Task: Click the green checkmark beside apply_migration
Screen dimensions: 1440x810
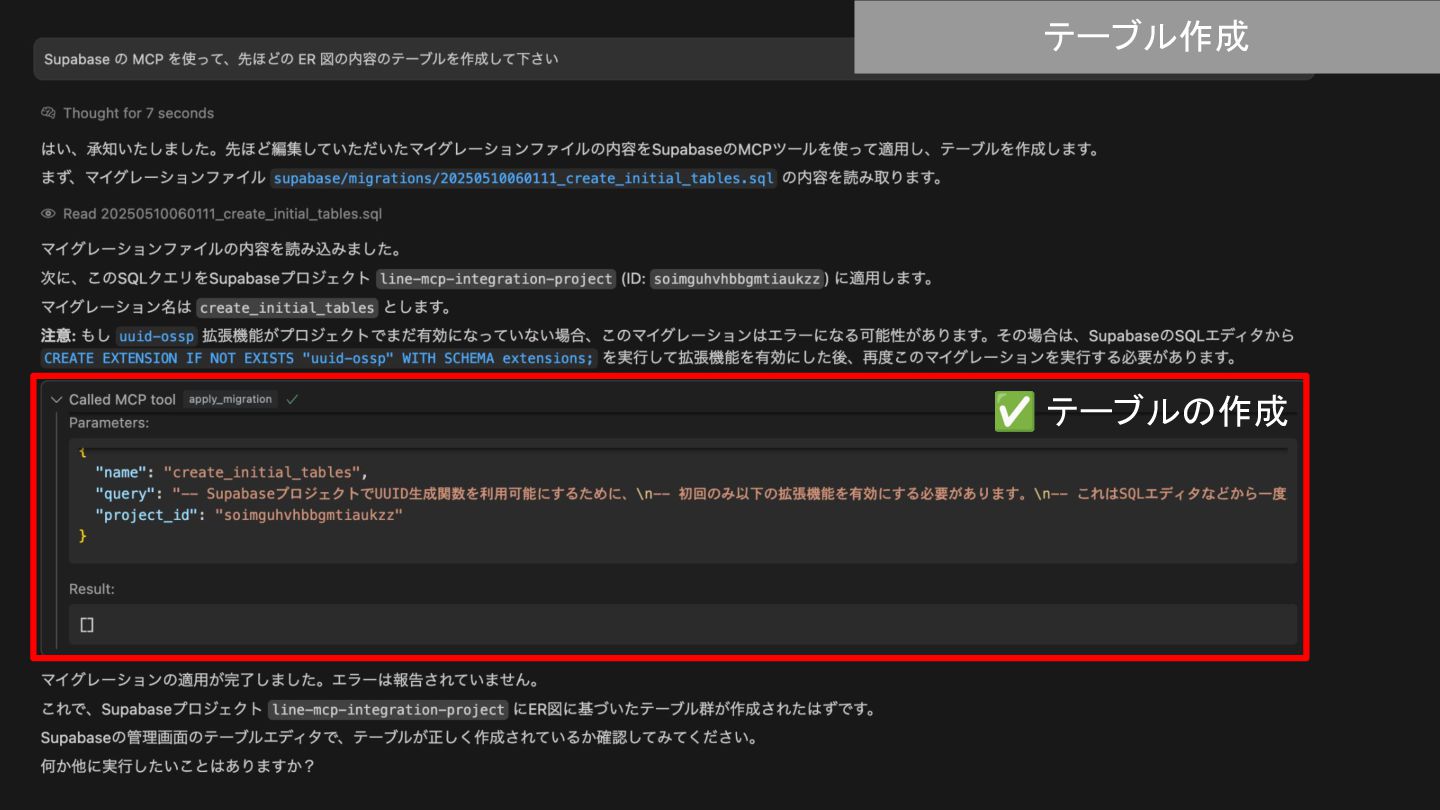Action: 292,399
